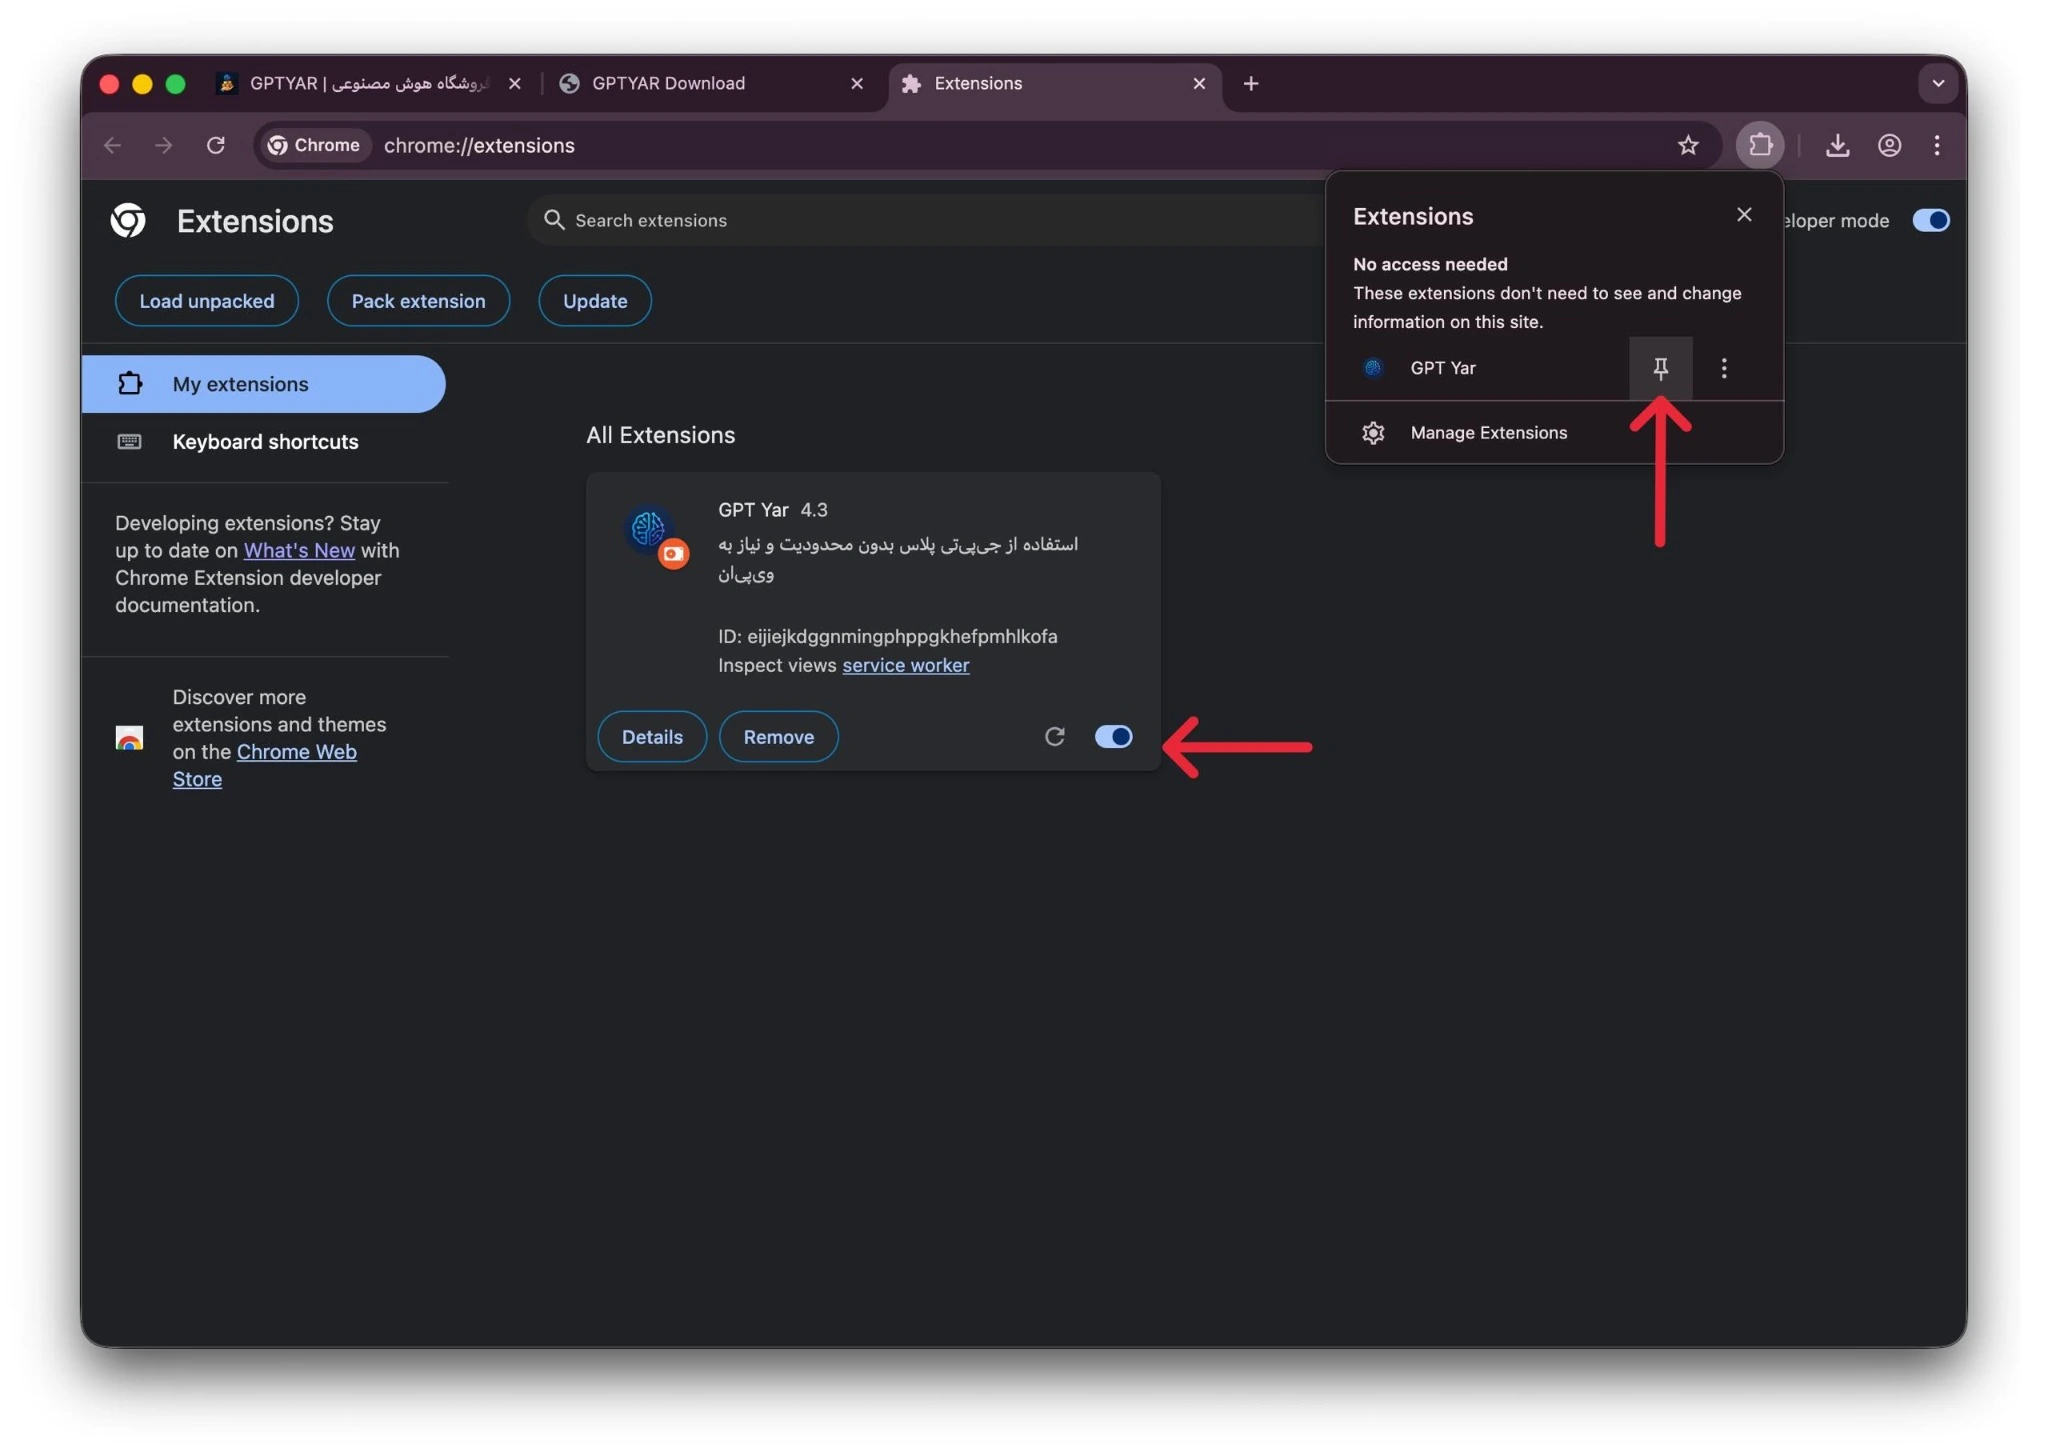
Task: Remove the GPT Yar extension
Action: tap(779, 737)
